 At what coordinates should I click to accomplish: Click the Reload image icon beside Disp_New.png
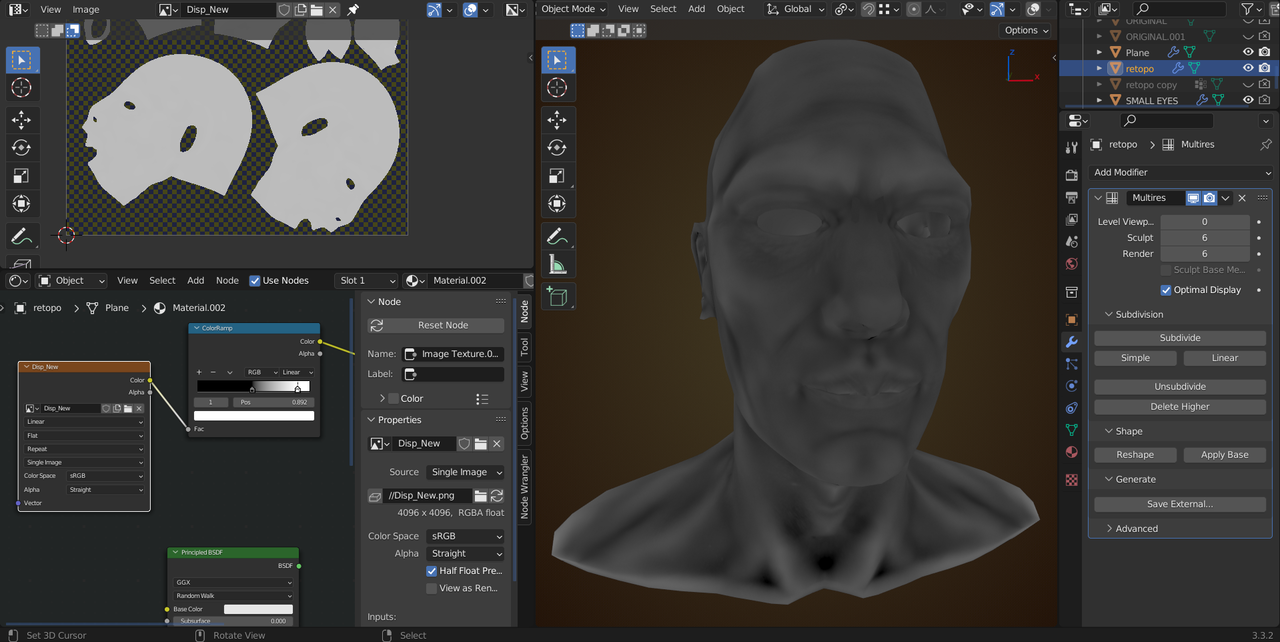point(497,496)
